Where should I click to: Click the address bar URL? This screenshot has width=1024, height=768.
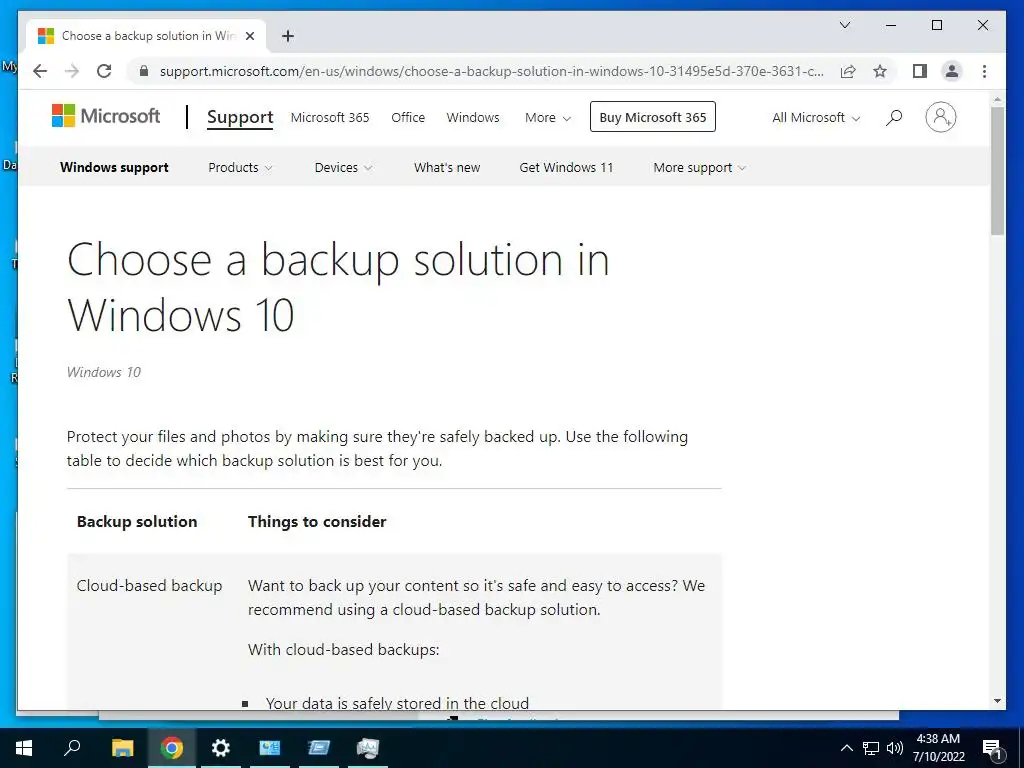[x=491, y=71]
